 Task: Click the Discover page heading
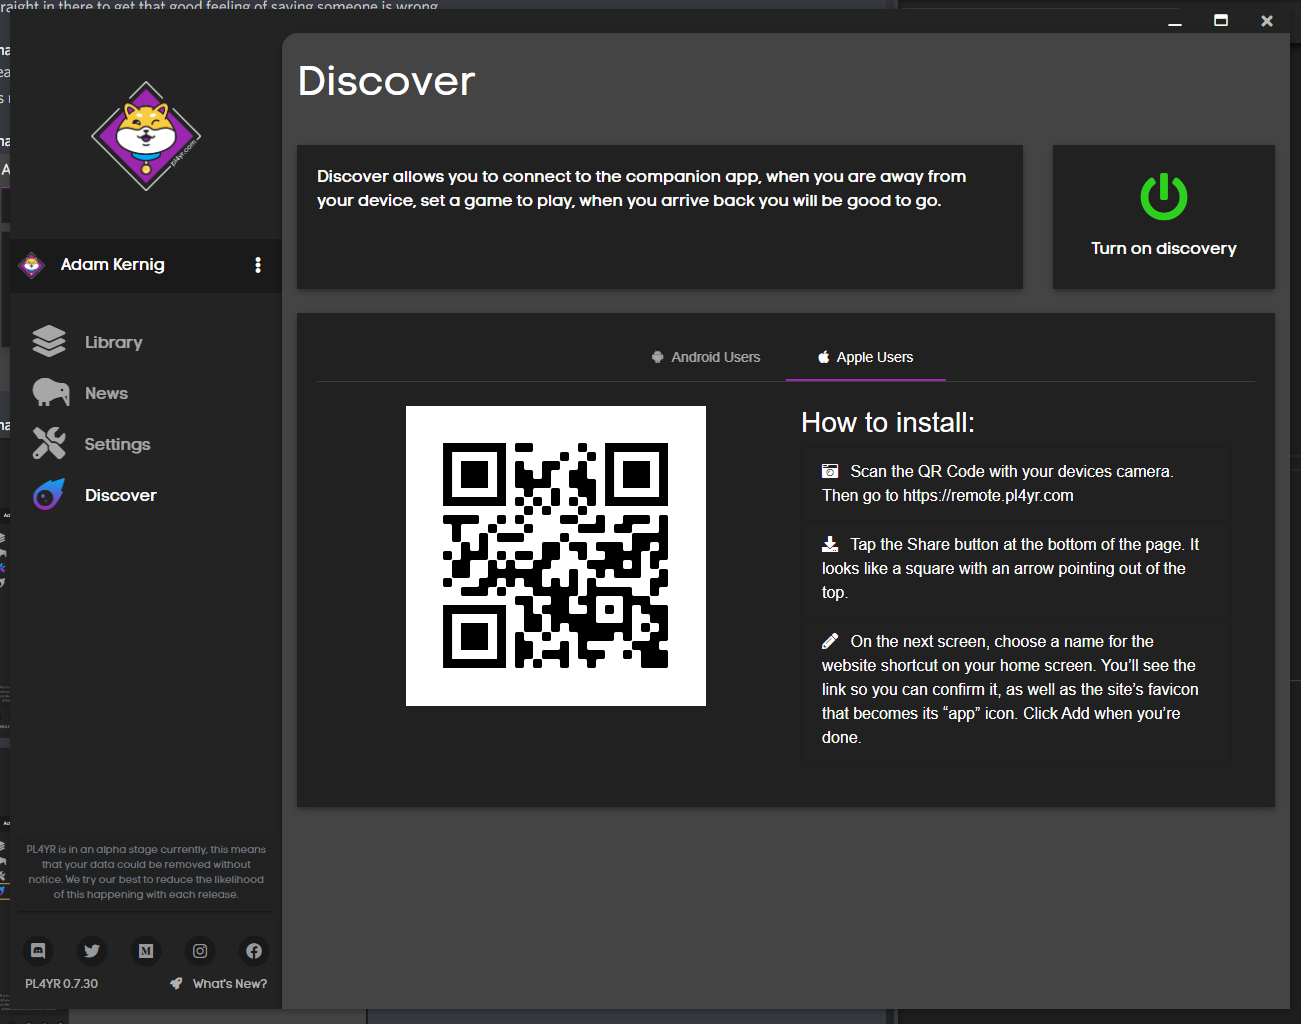[x=387, y=81]
